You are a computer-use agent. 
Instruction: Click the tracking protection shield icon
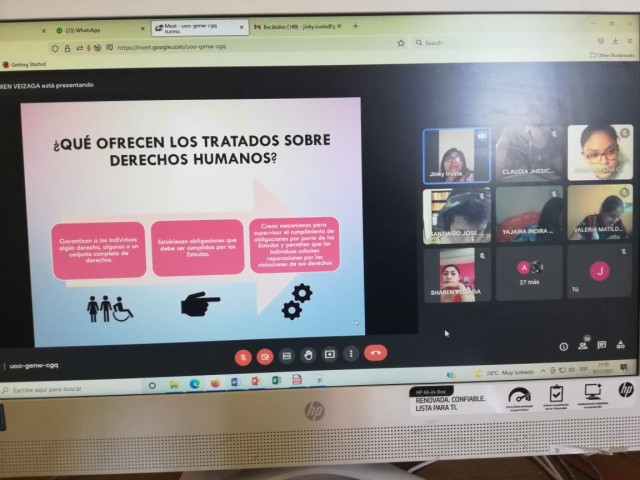coord(55,48)
